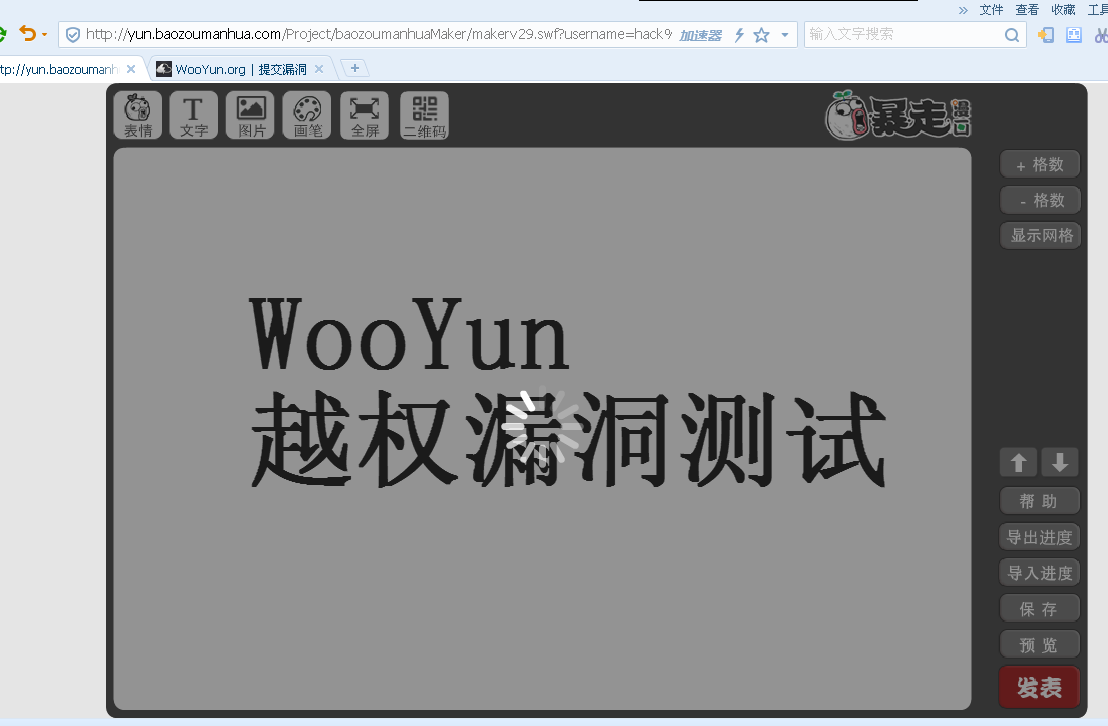Open the 文件 menu
The height and width of the screenshot is (726, 1108).
click(x=991, y=10)
